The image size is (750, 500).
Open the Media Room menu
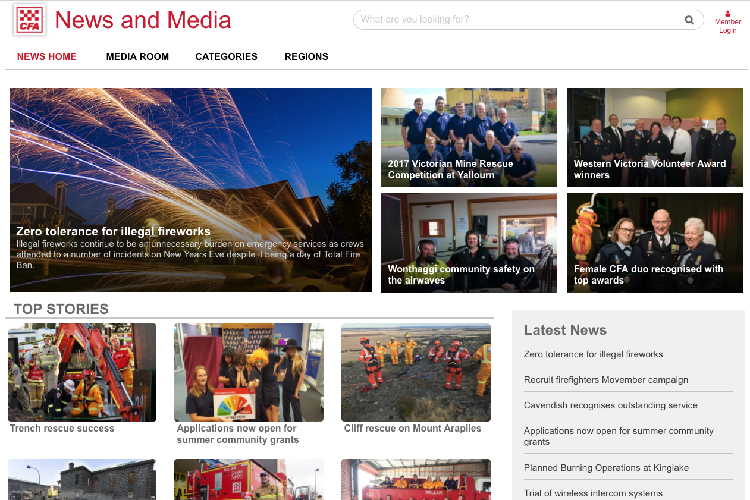coord(137,57)
